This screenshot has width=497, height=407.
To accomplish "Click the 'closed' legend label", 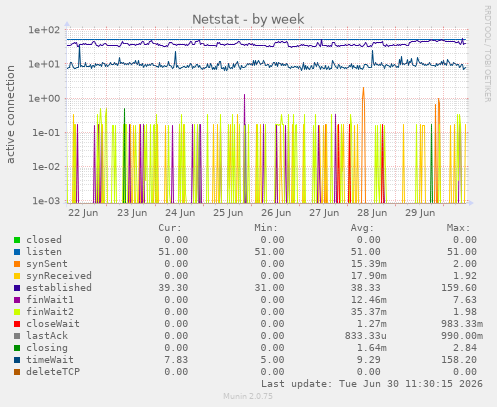I will coord(44,240).
